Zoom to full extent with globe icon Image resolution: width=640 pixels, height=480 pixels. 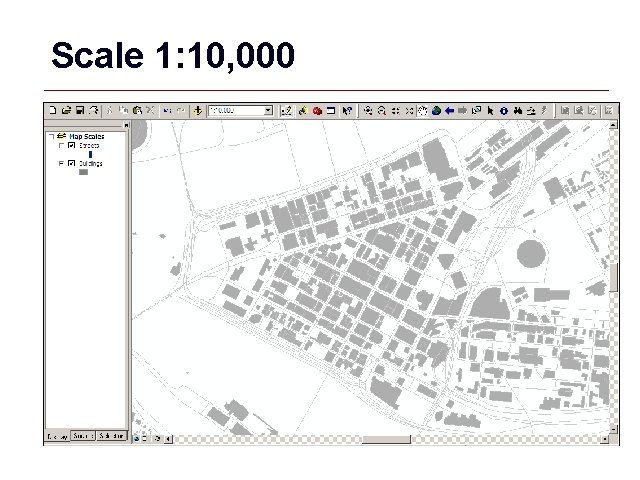coord(436,111)
